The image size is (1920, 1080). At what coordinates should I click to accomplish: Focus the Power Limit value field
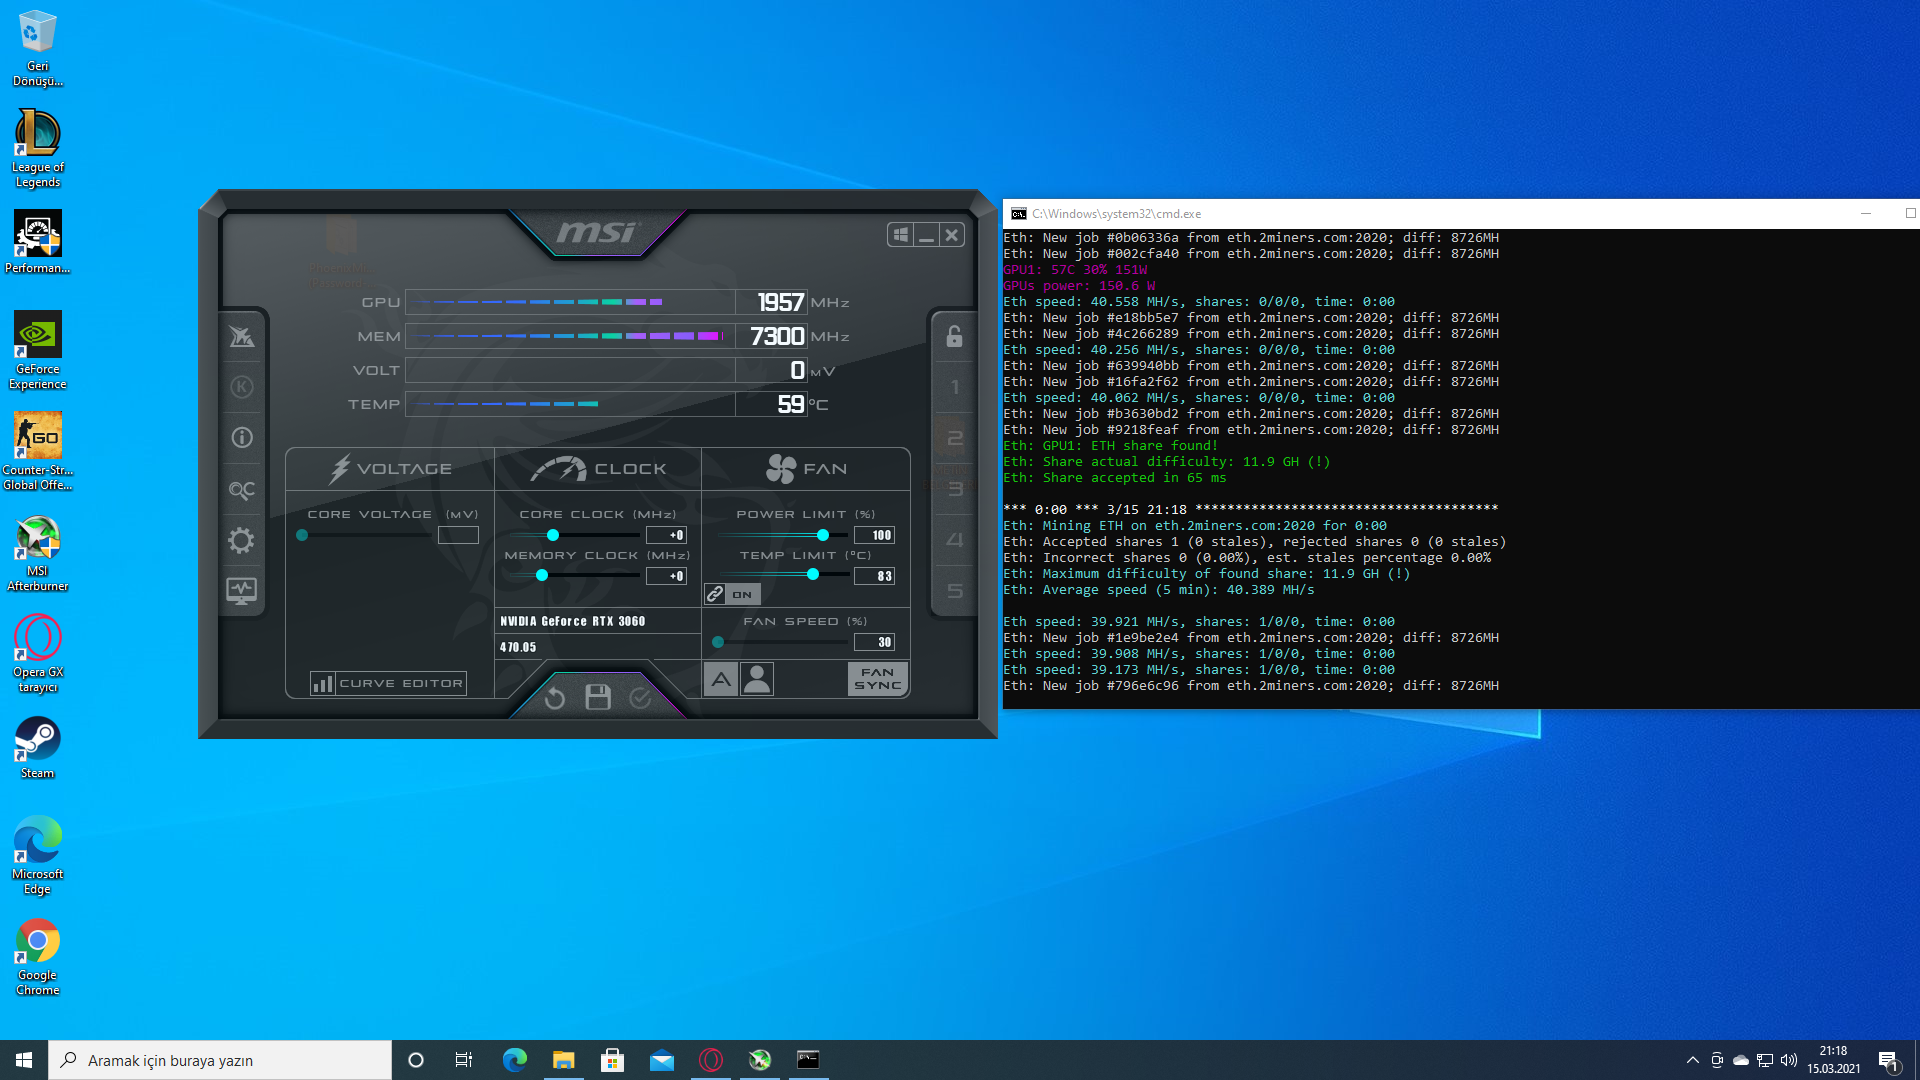[874, 535]
